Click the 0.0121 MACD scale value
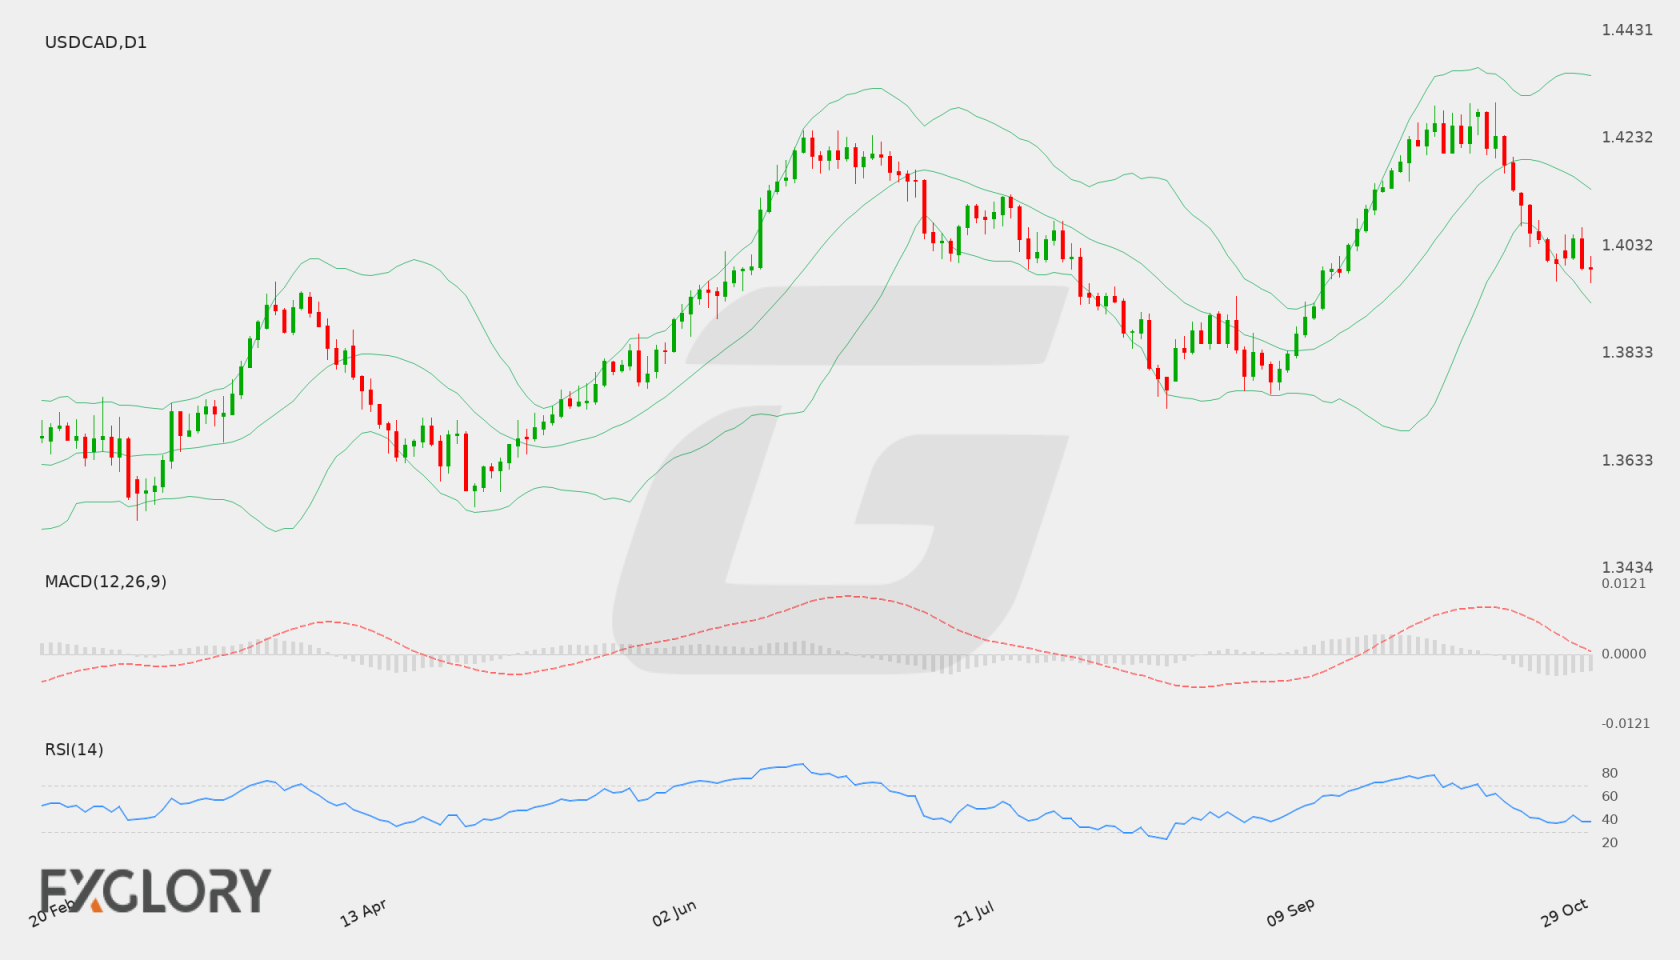Viewport: 1680px width, 960px height. tap(1624, 583)
